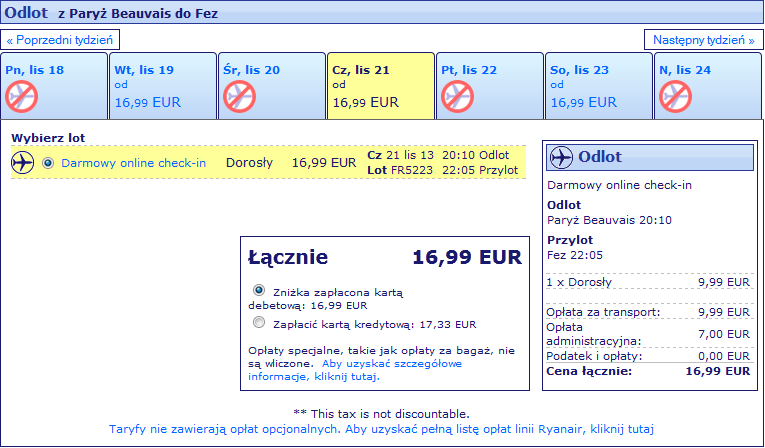Click the 20:10 Odlot departure time
The image size is (765, 448).
[x=476, y=155]
